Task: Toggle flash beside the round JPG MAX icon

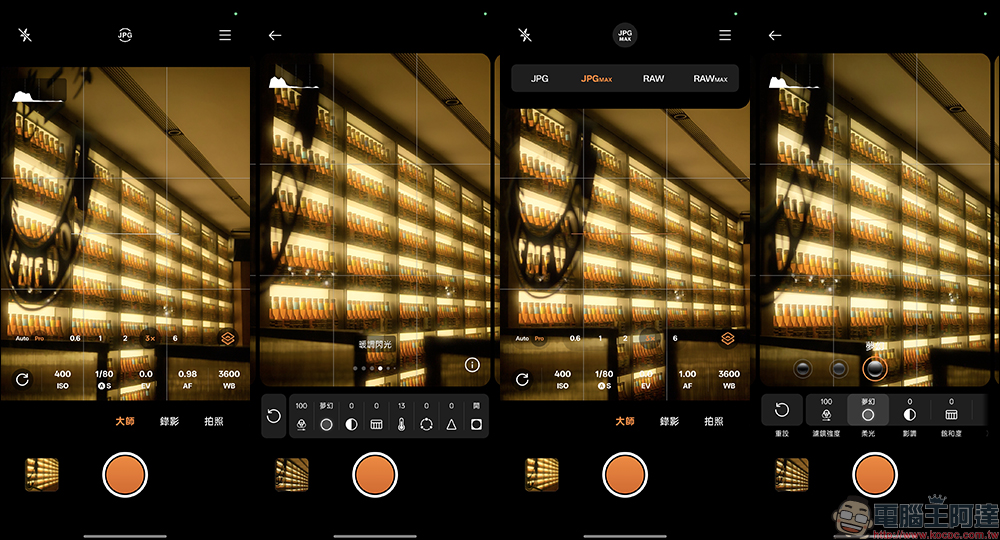Action: pos(525,35)
